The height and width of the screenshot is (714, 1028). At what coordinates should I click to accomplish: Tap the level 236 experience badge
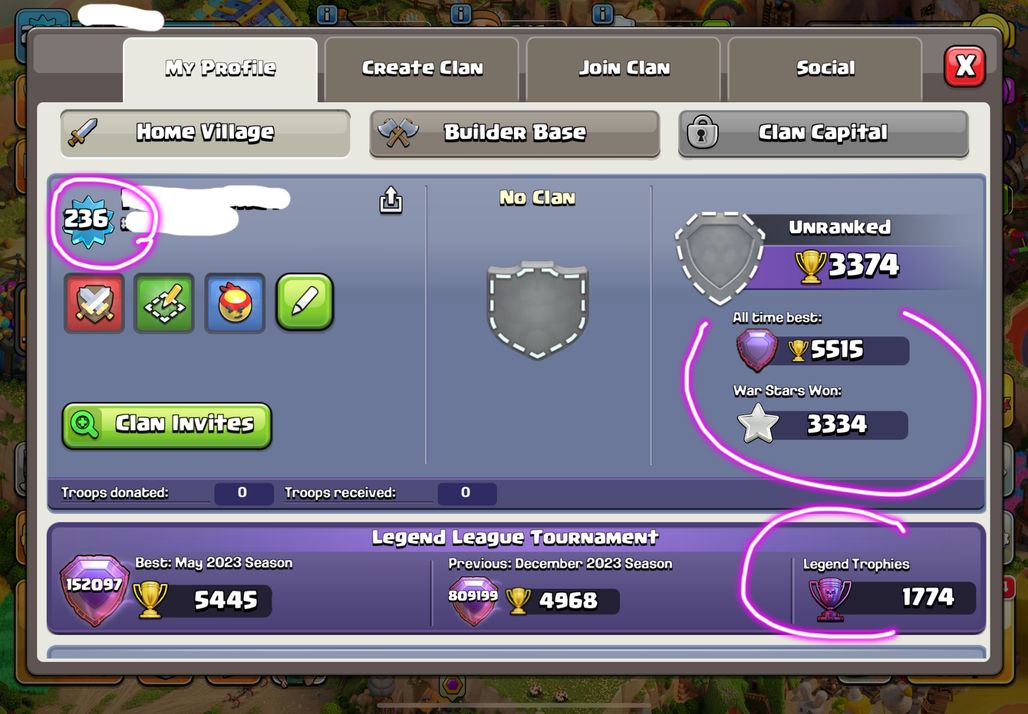coord(87,219)
